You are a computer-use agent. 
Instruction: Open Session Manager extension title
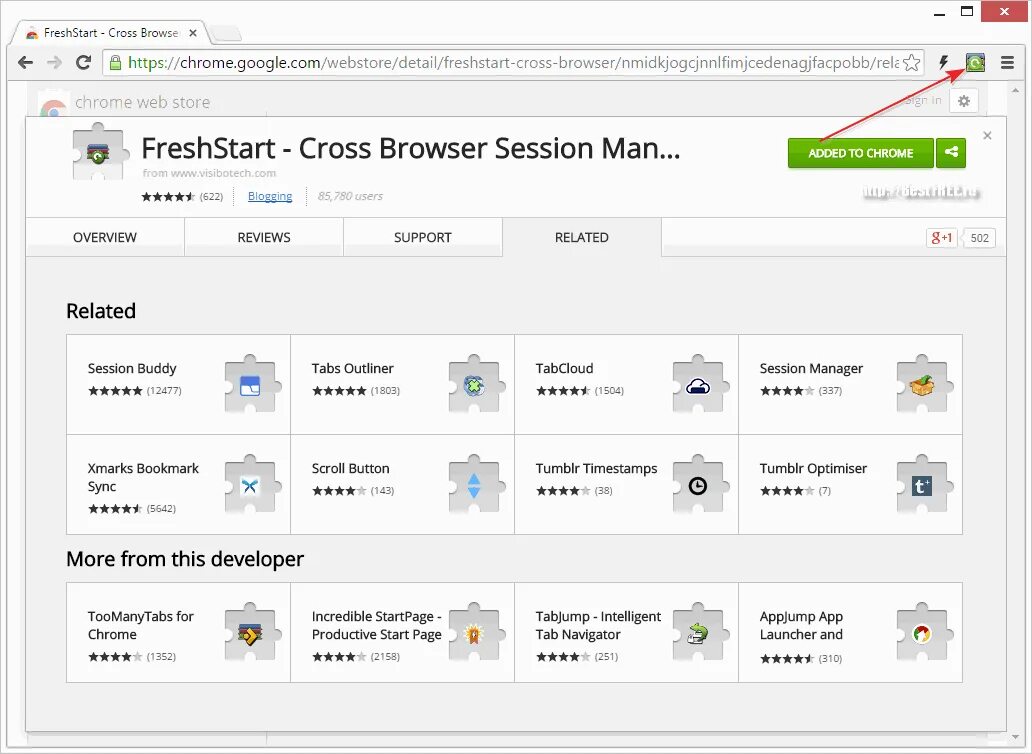pyautogui.click(x=811, y=368)
